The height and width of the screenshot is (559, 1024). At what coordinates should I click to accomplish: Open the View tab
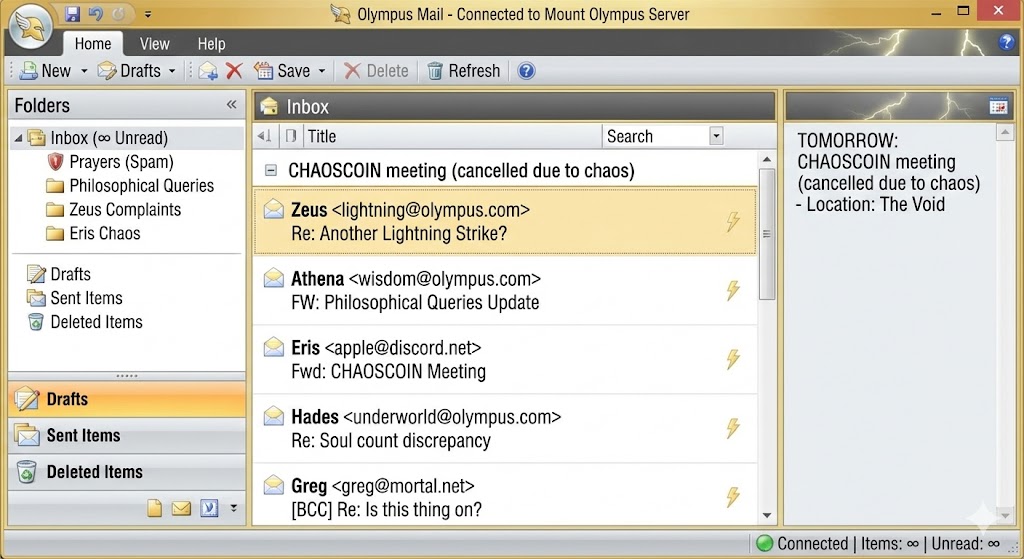pyautogui.click(x=154, y=44)
